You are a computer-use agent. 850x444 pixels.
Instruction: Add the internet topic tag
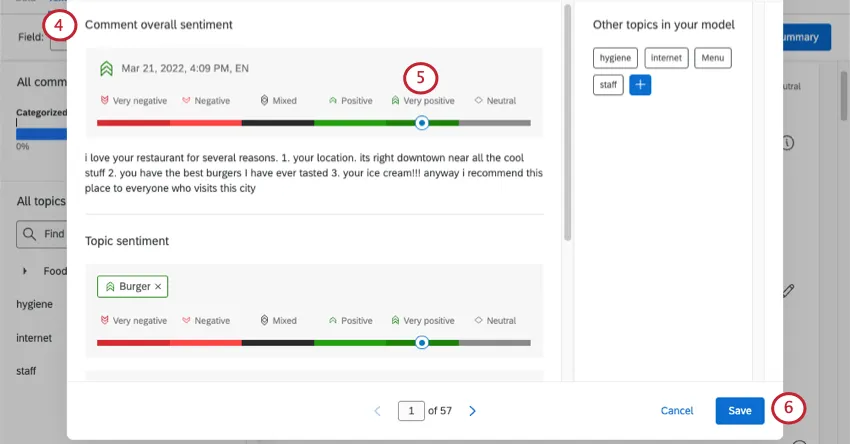666,58
